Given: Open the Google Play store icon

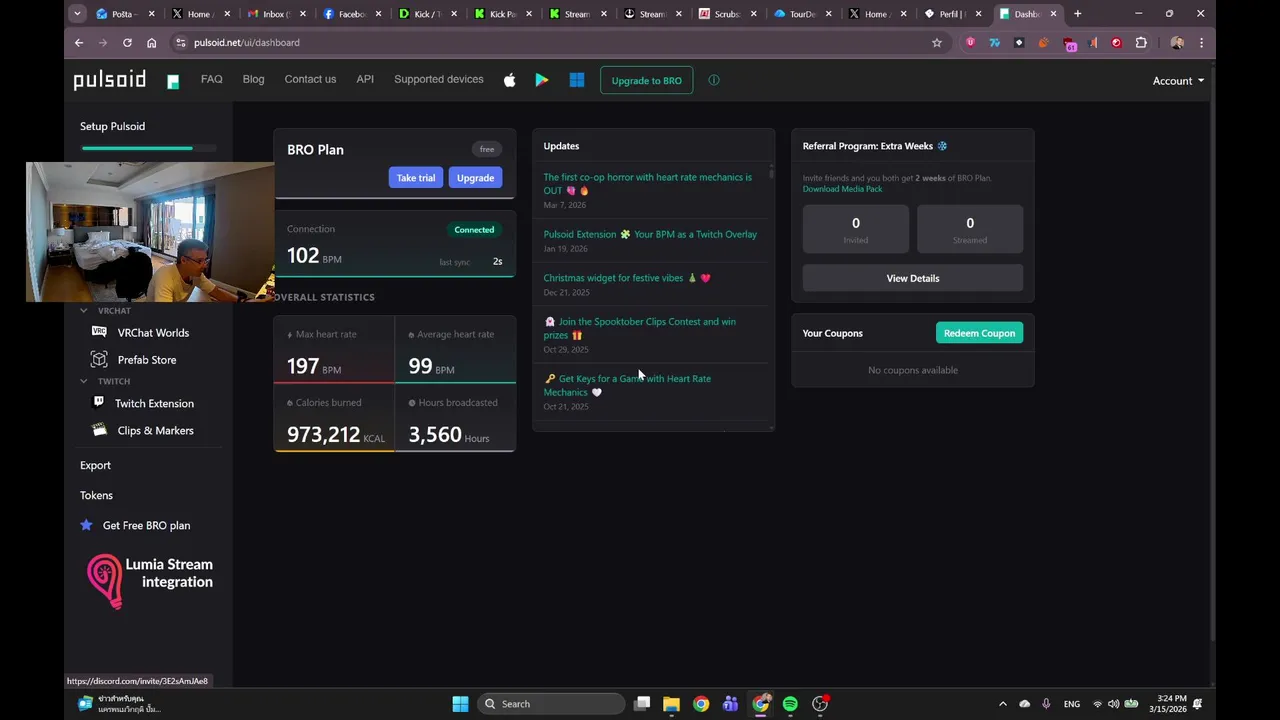Looking at the screenshot, I should click(542, 80).
